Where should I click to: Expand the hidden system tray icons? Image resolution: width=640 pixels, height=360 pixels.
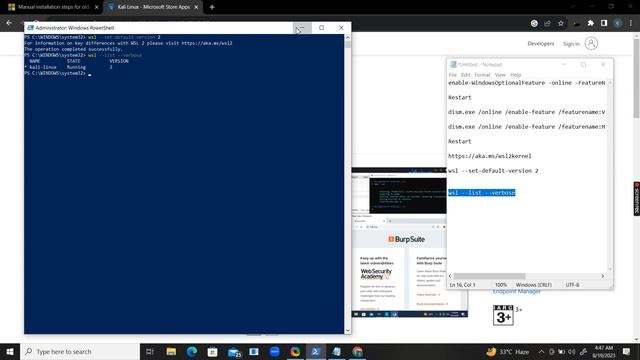point(541,351)
